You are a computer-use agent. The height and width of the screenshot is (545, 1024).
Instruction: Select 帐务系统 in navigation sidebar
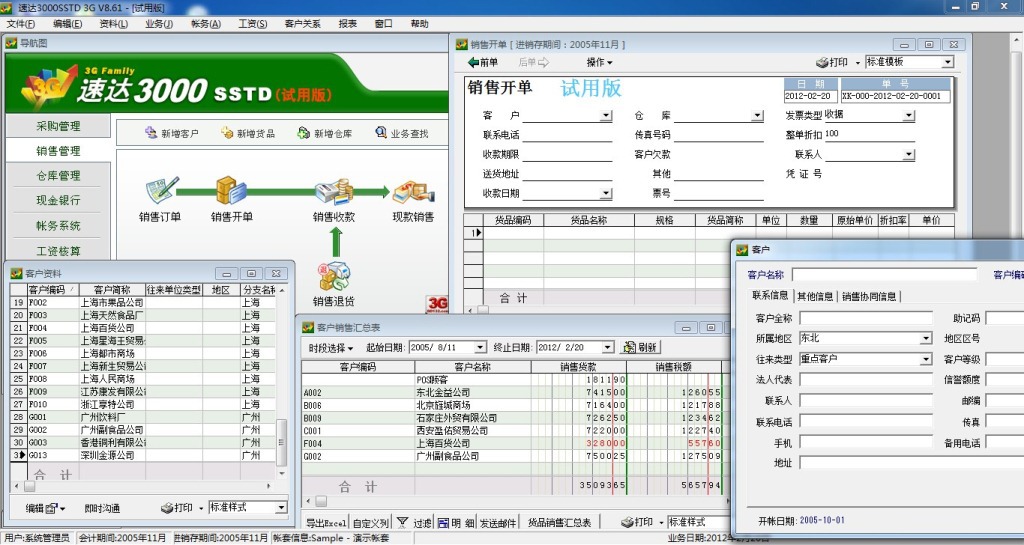(58, 226)
